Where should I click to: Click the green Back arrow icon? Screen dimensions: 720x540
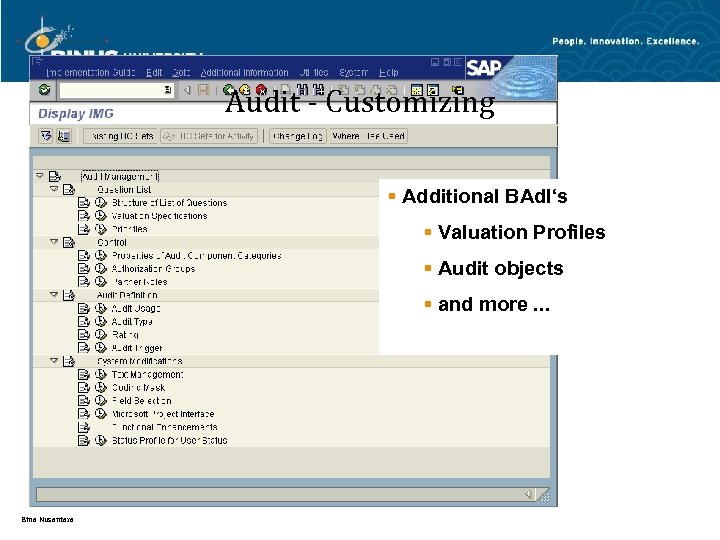click(x=228, y=90)
